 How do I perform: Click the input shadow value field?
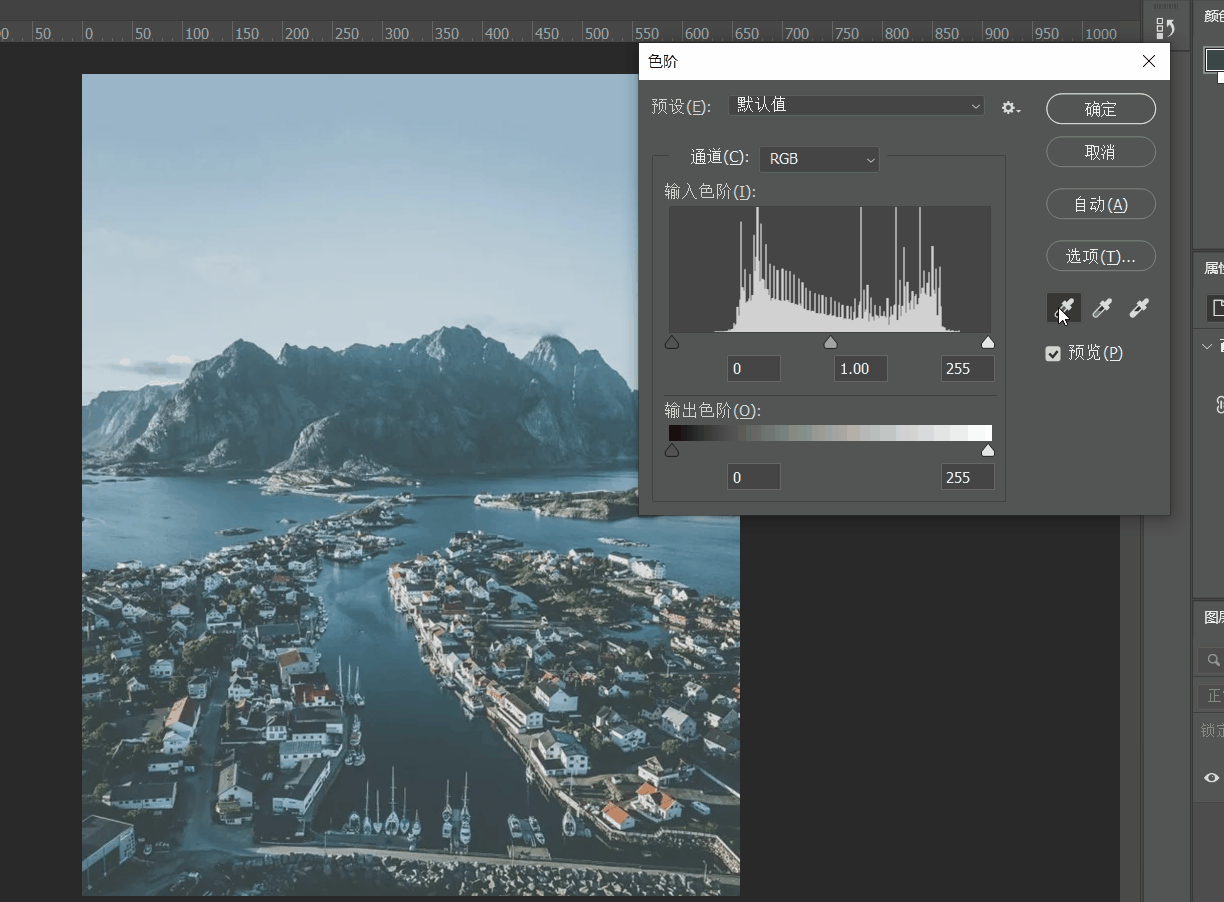click(x=753, y=368)
